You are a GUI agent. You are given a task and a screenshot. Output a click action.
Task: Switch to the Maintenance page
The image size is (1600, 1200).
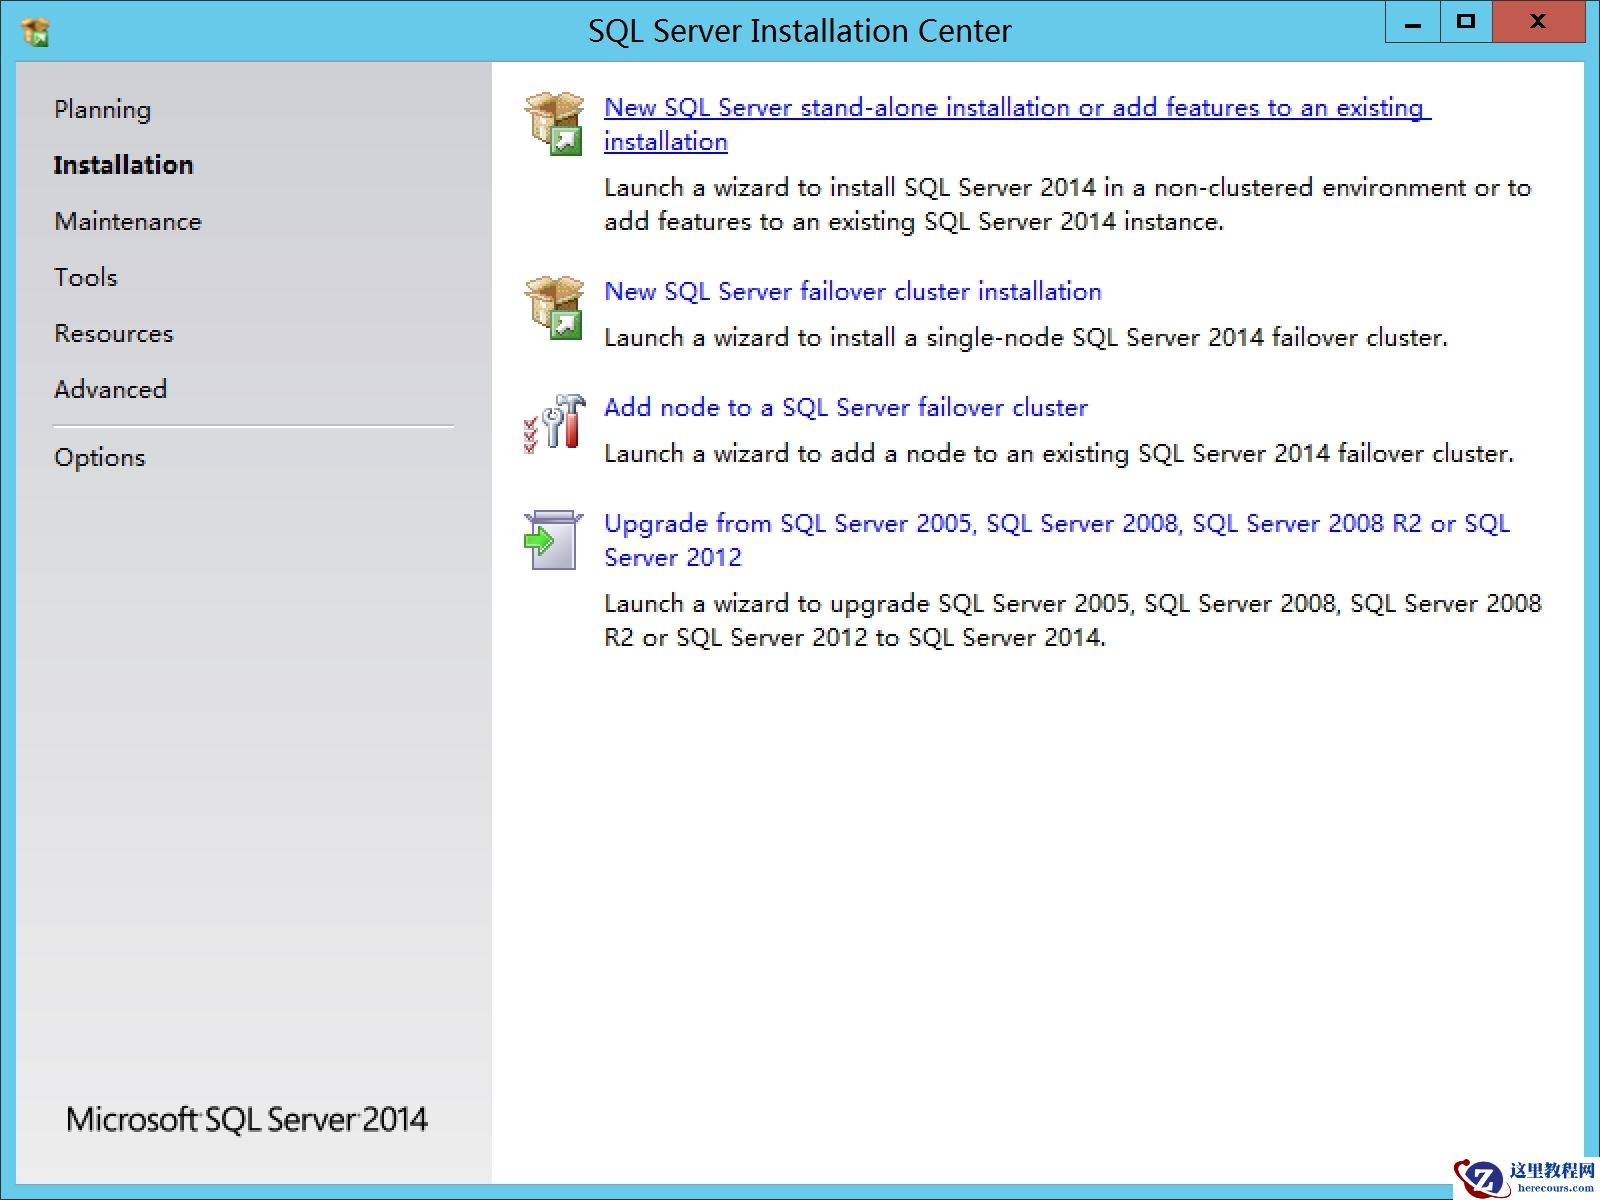click(127, 221)
